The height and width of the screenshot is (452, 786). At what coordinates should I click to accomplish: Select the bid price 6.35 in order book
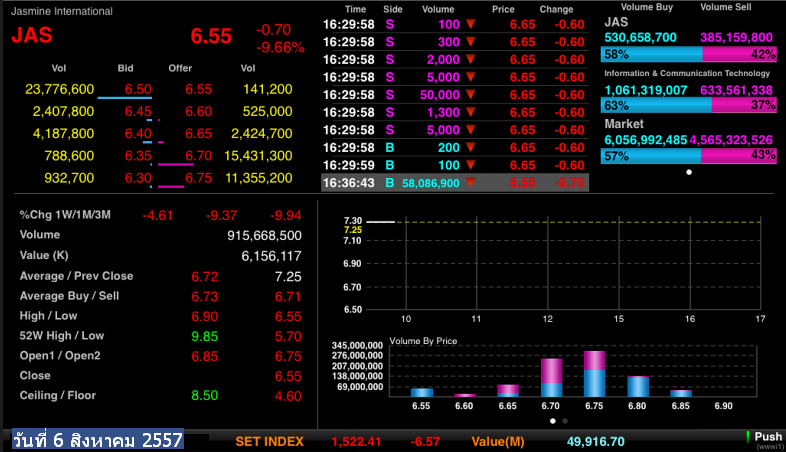(138, 155)
